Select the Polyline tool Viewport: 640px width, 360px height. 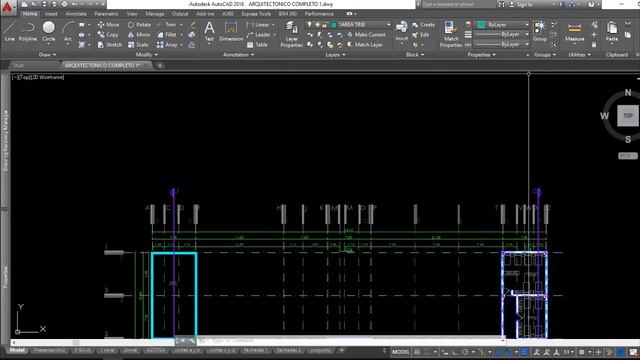point(28,31)
